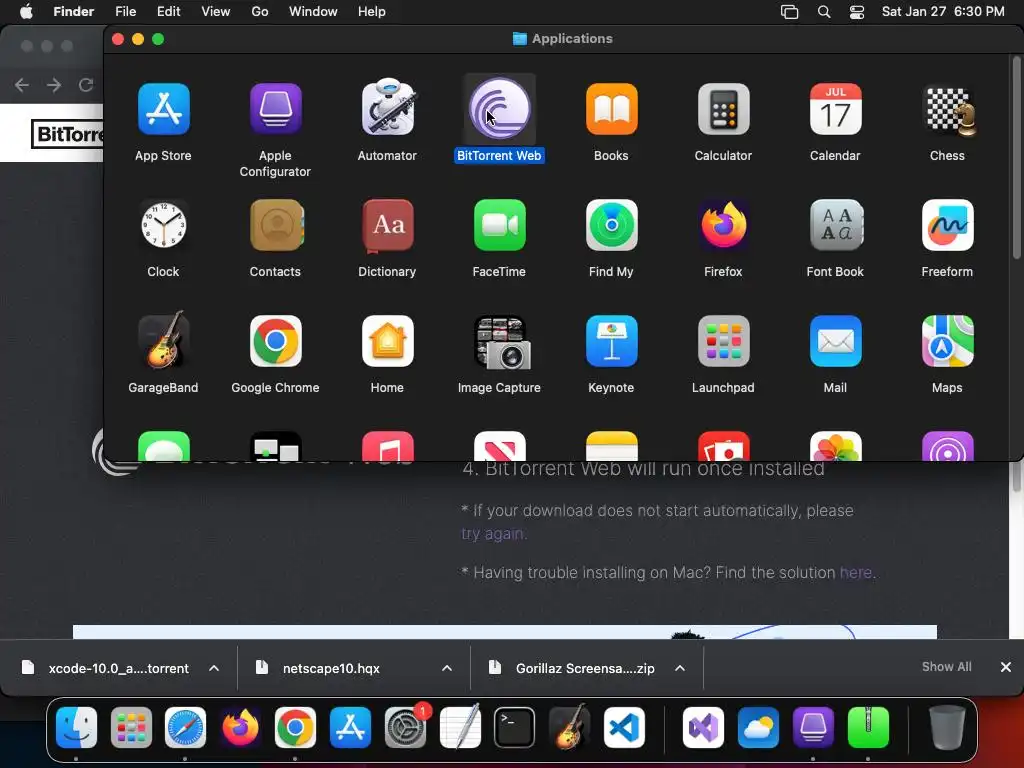Click the menu bar date and time

click(943, 12)
